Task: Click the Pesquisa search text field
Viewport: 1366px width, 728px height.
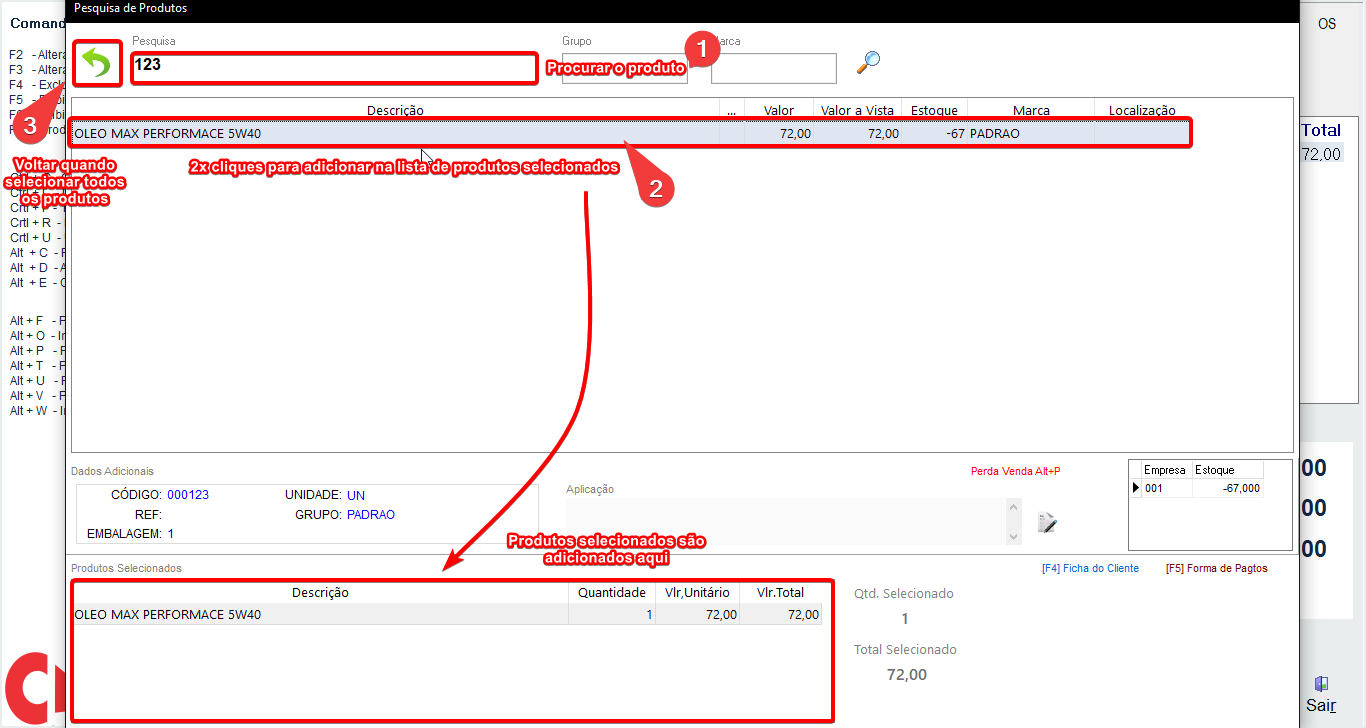Action: click(x=334, y=67)
